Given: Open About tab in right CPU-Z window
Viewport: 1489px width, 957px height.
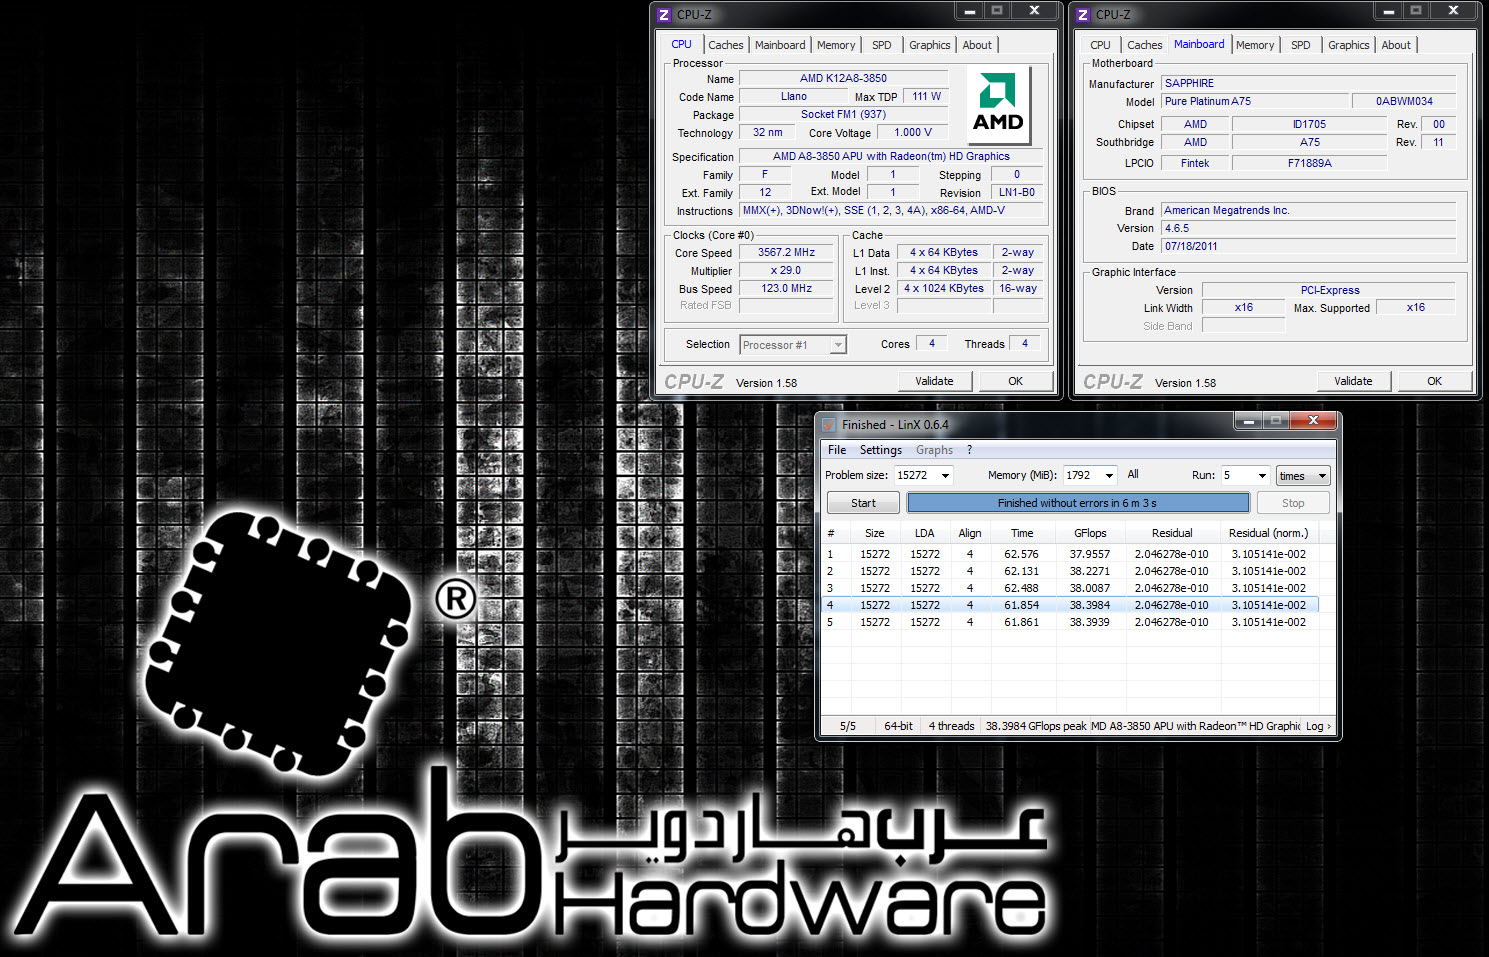Looking at the screenshot, I should [x=1396, y=45].
